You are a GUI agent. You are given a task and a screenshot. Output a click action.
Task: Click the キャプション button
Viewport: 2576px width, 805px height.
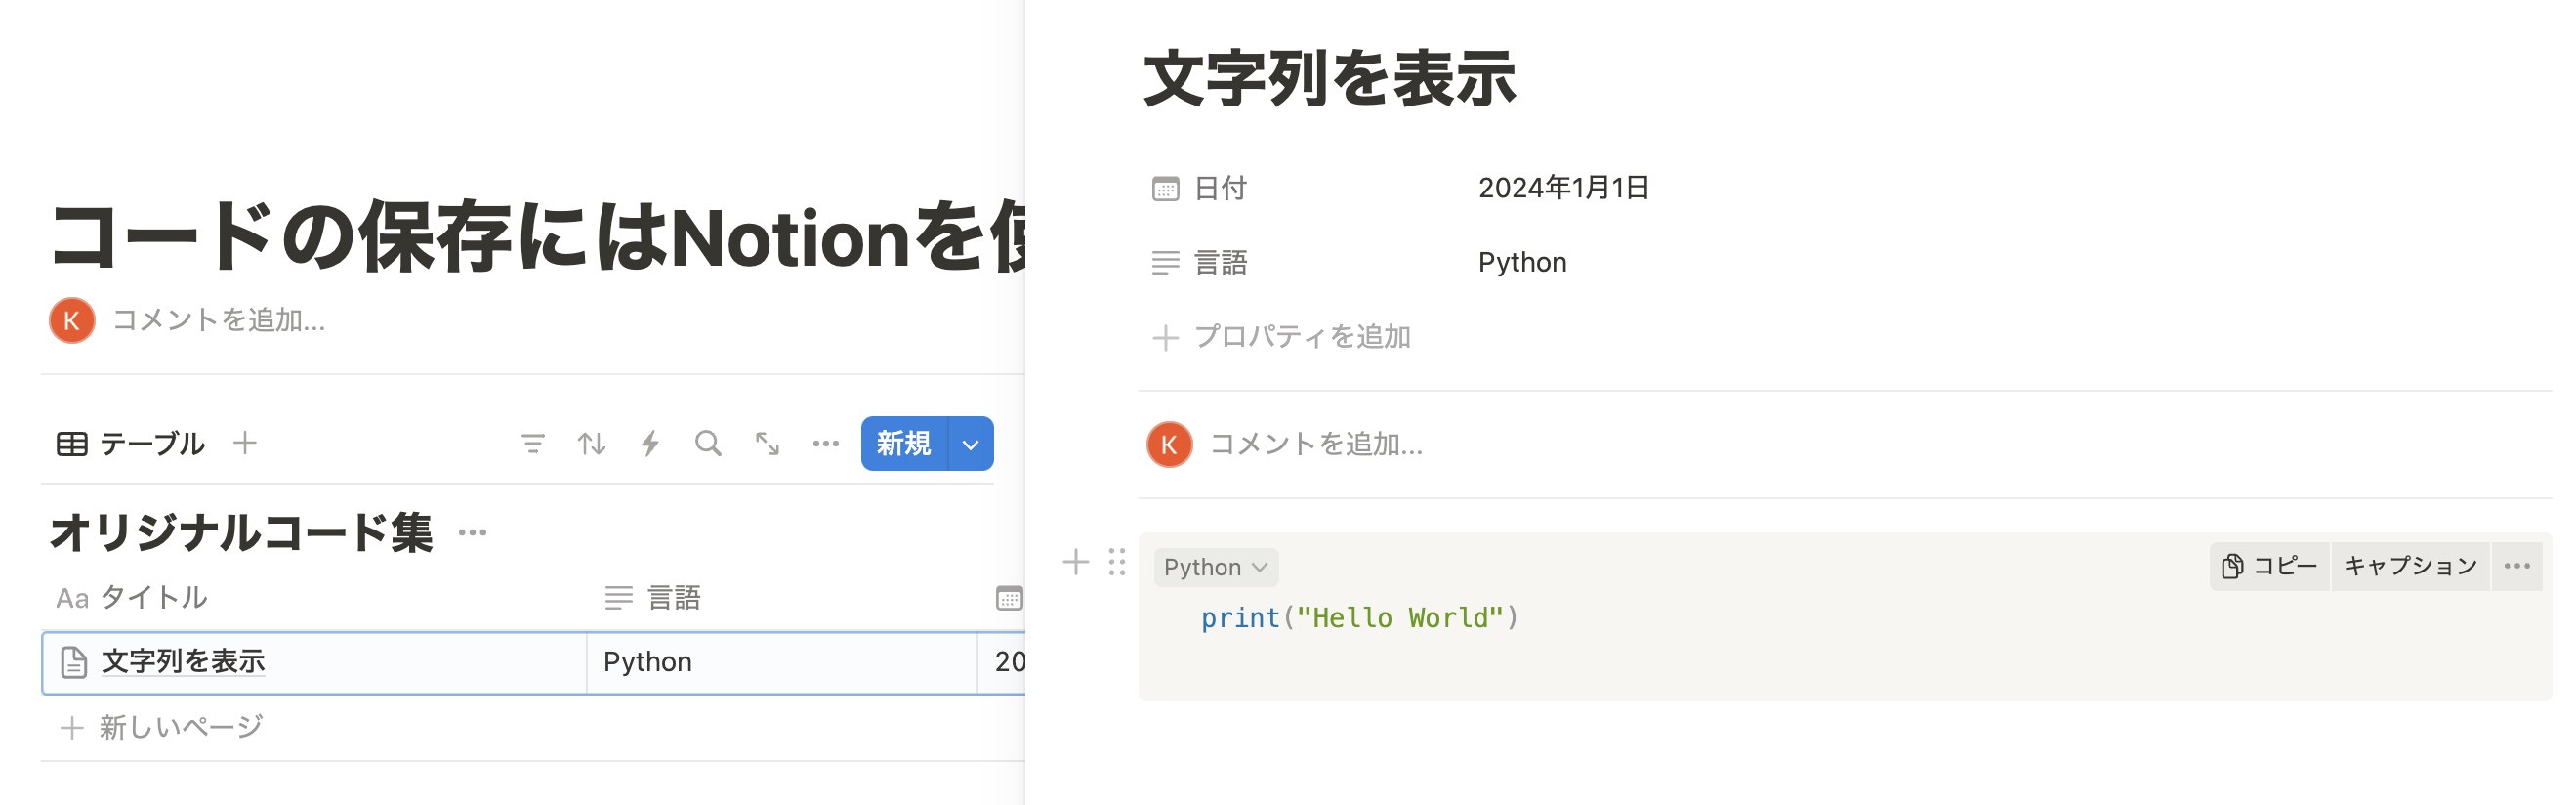(x=2410, y=566)
